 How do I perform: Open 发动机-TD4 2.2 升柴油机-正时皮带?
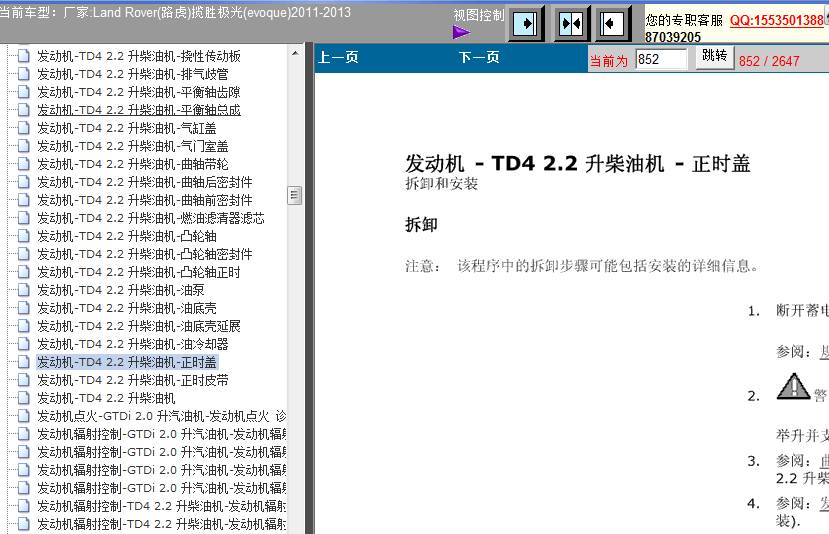click(133, 380)
